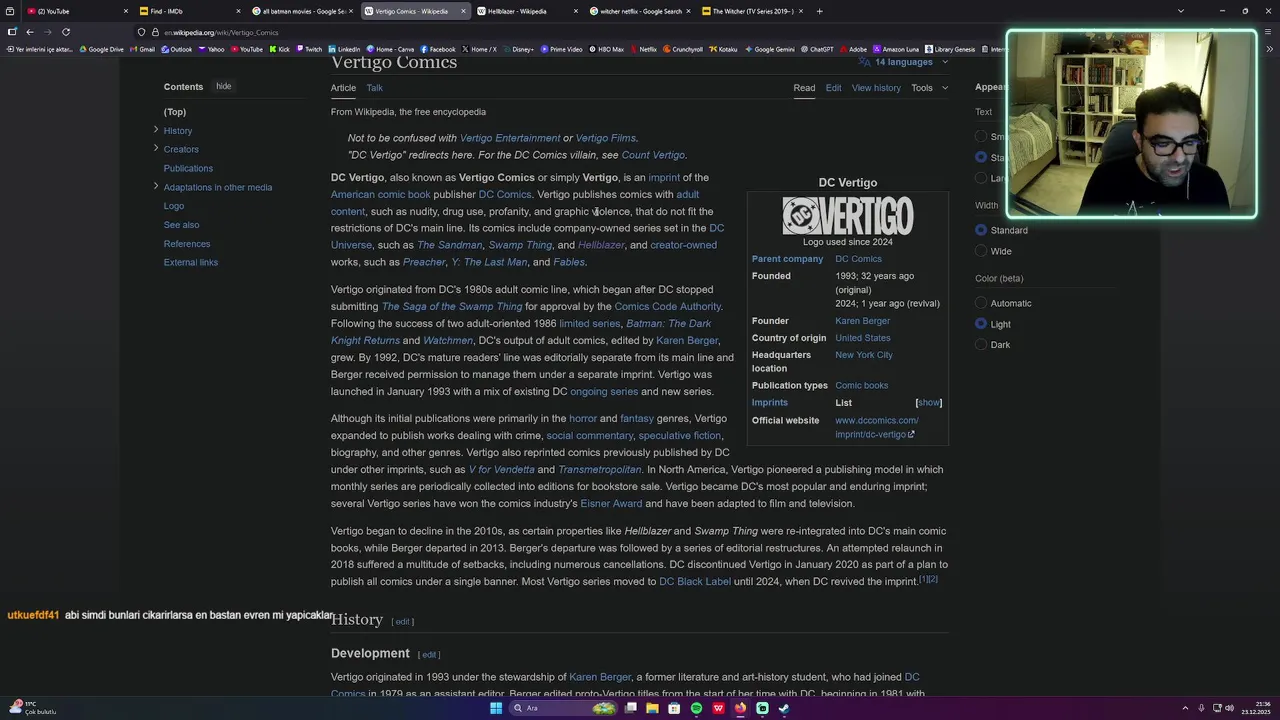Open the View history tab
This screenshot has width=1280, height=720.
(x=876, y=88)
